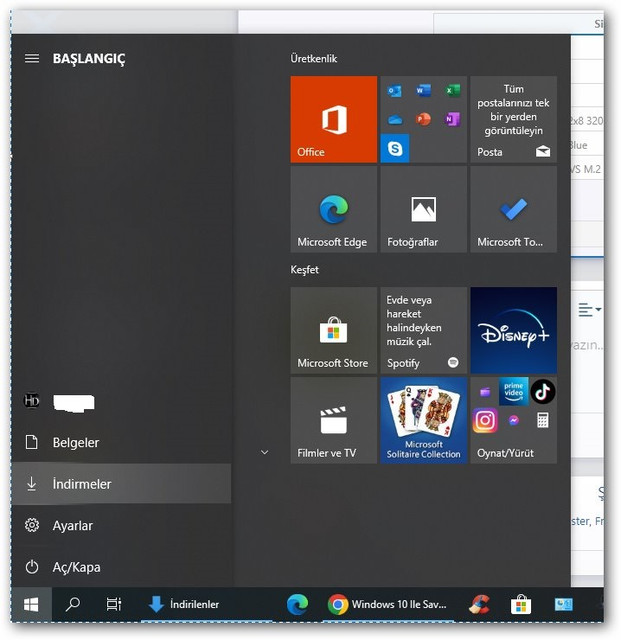The height and width of the screenshot is (640, 621).
Task: Open the Microsoft To Do tile
Action: pyautogui.click(x=513, y=209)
